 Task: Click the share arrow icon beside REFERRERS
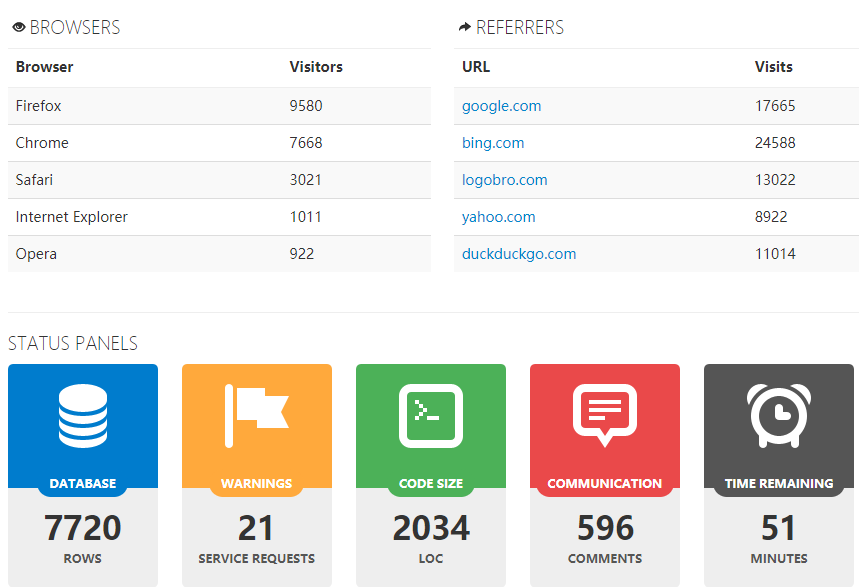click(x=465, y=27)
